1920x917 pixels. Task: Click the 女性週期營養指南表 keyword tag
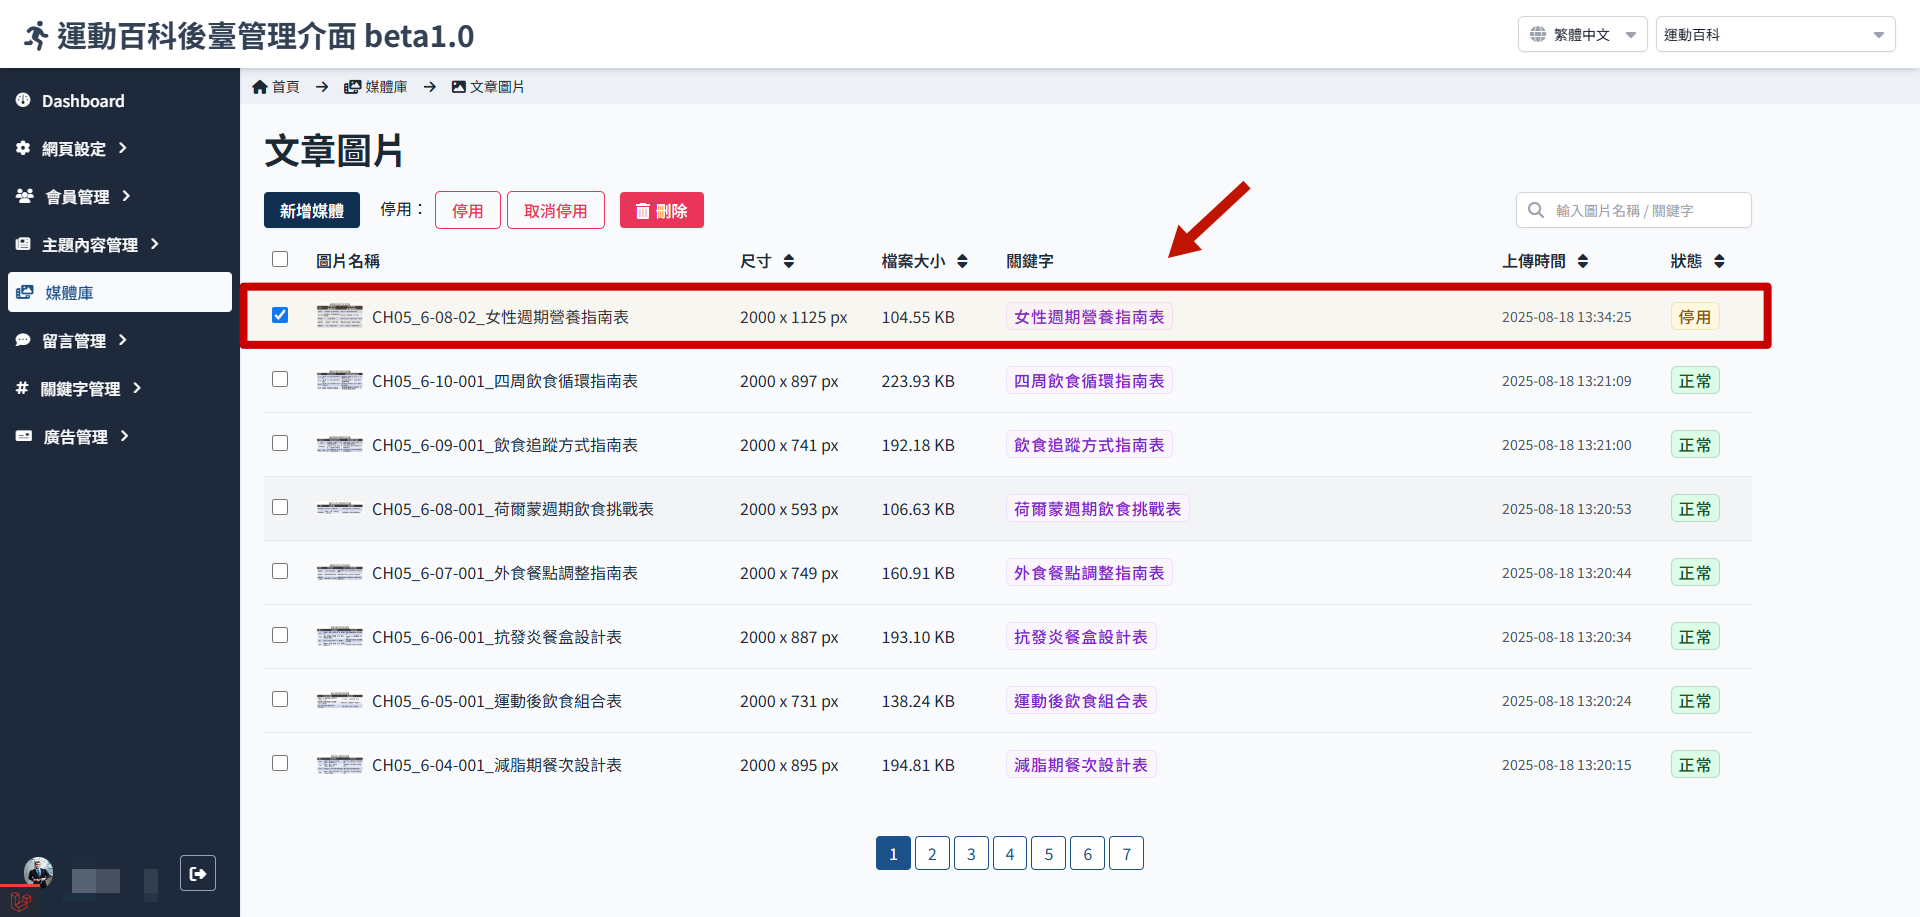(x=1089, y=316)
